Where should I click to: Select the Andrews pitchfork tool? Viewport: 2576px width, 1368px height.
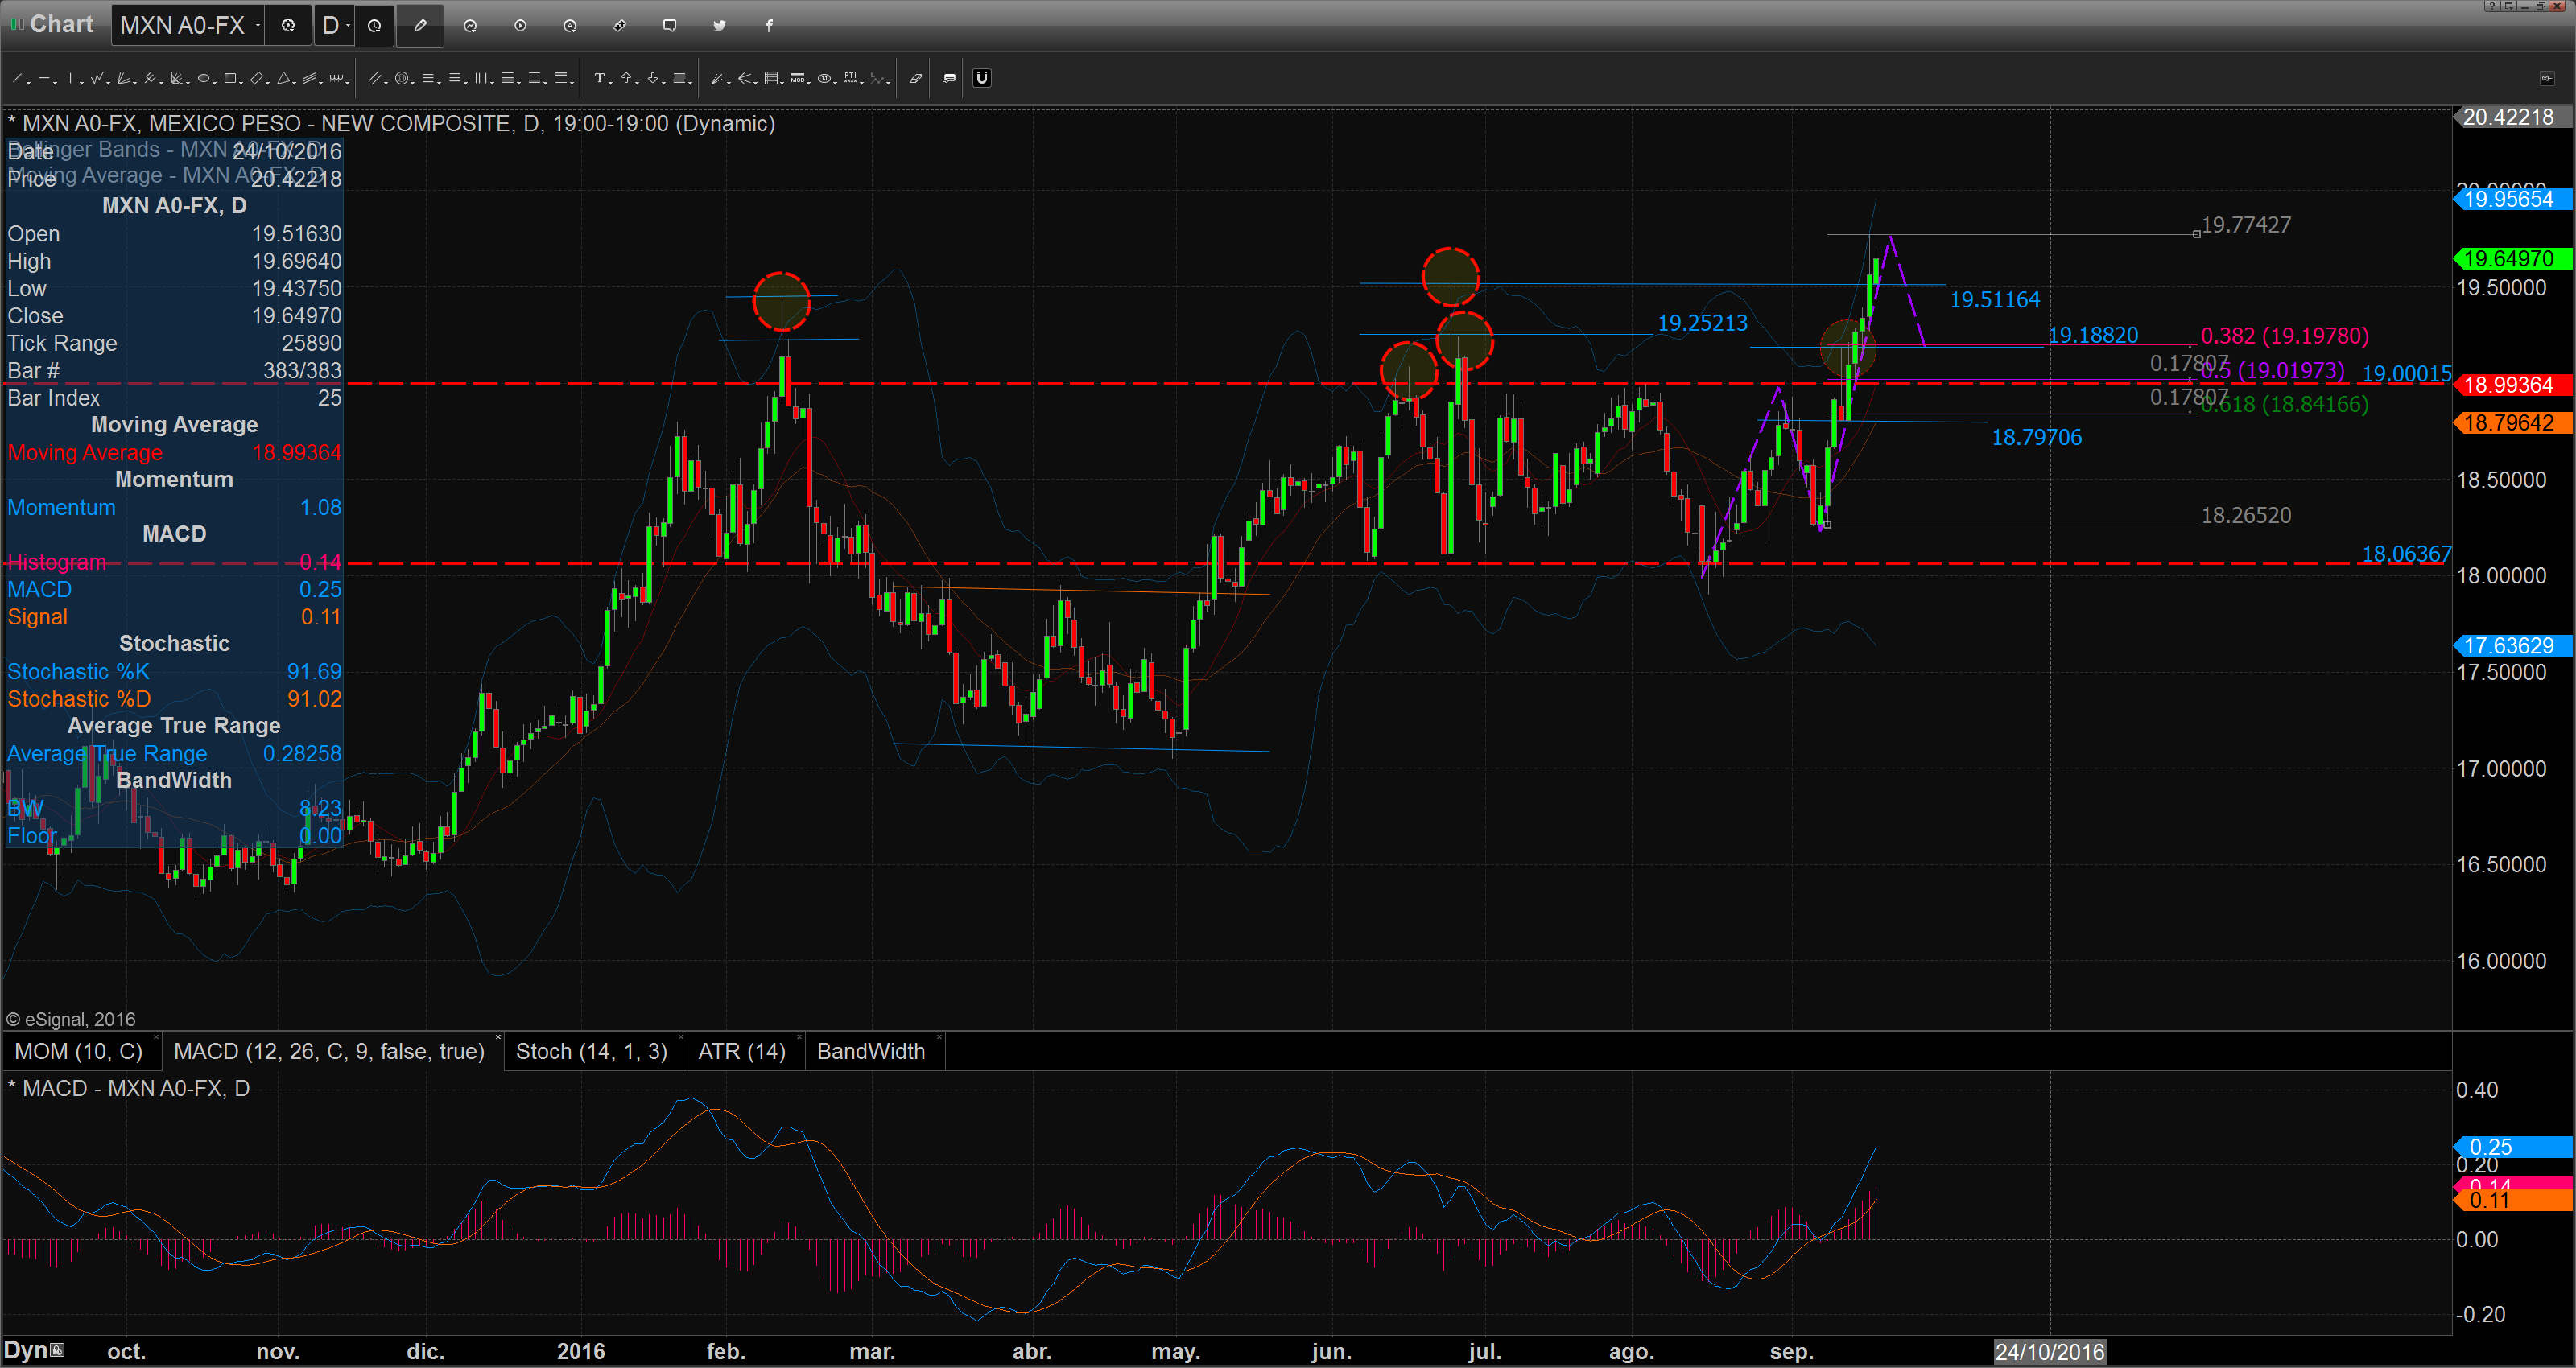pyautogui.click(x=150, y=78)
